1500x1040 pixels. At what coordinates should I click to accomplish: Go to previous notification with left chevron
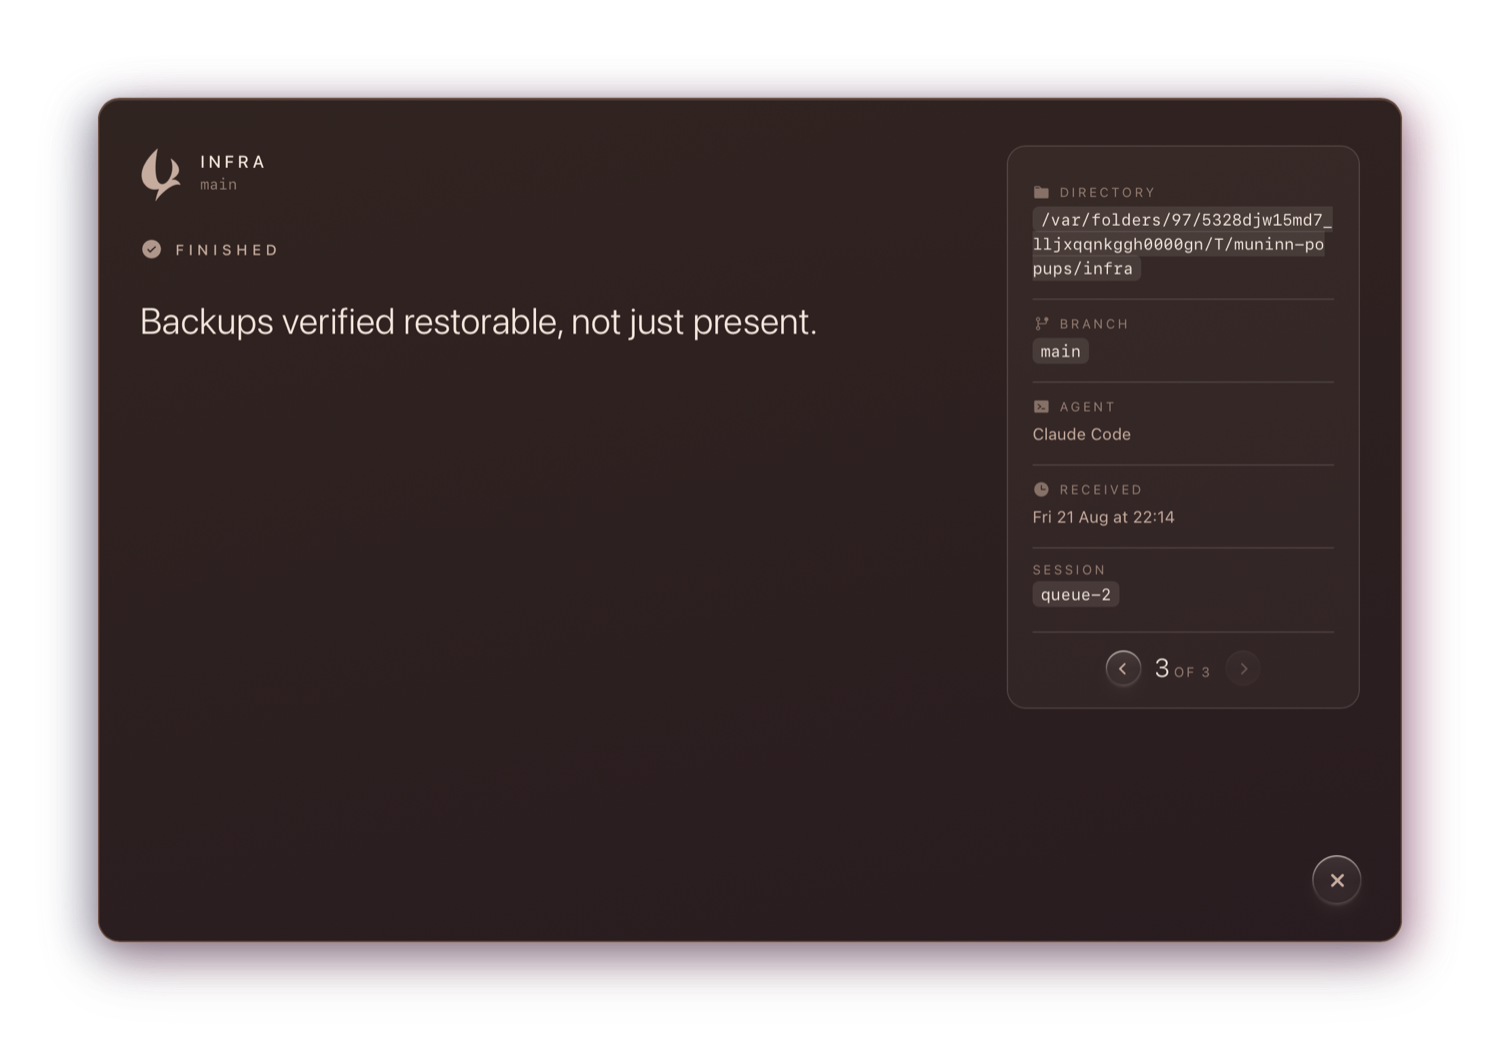pos(1123,668)
